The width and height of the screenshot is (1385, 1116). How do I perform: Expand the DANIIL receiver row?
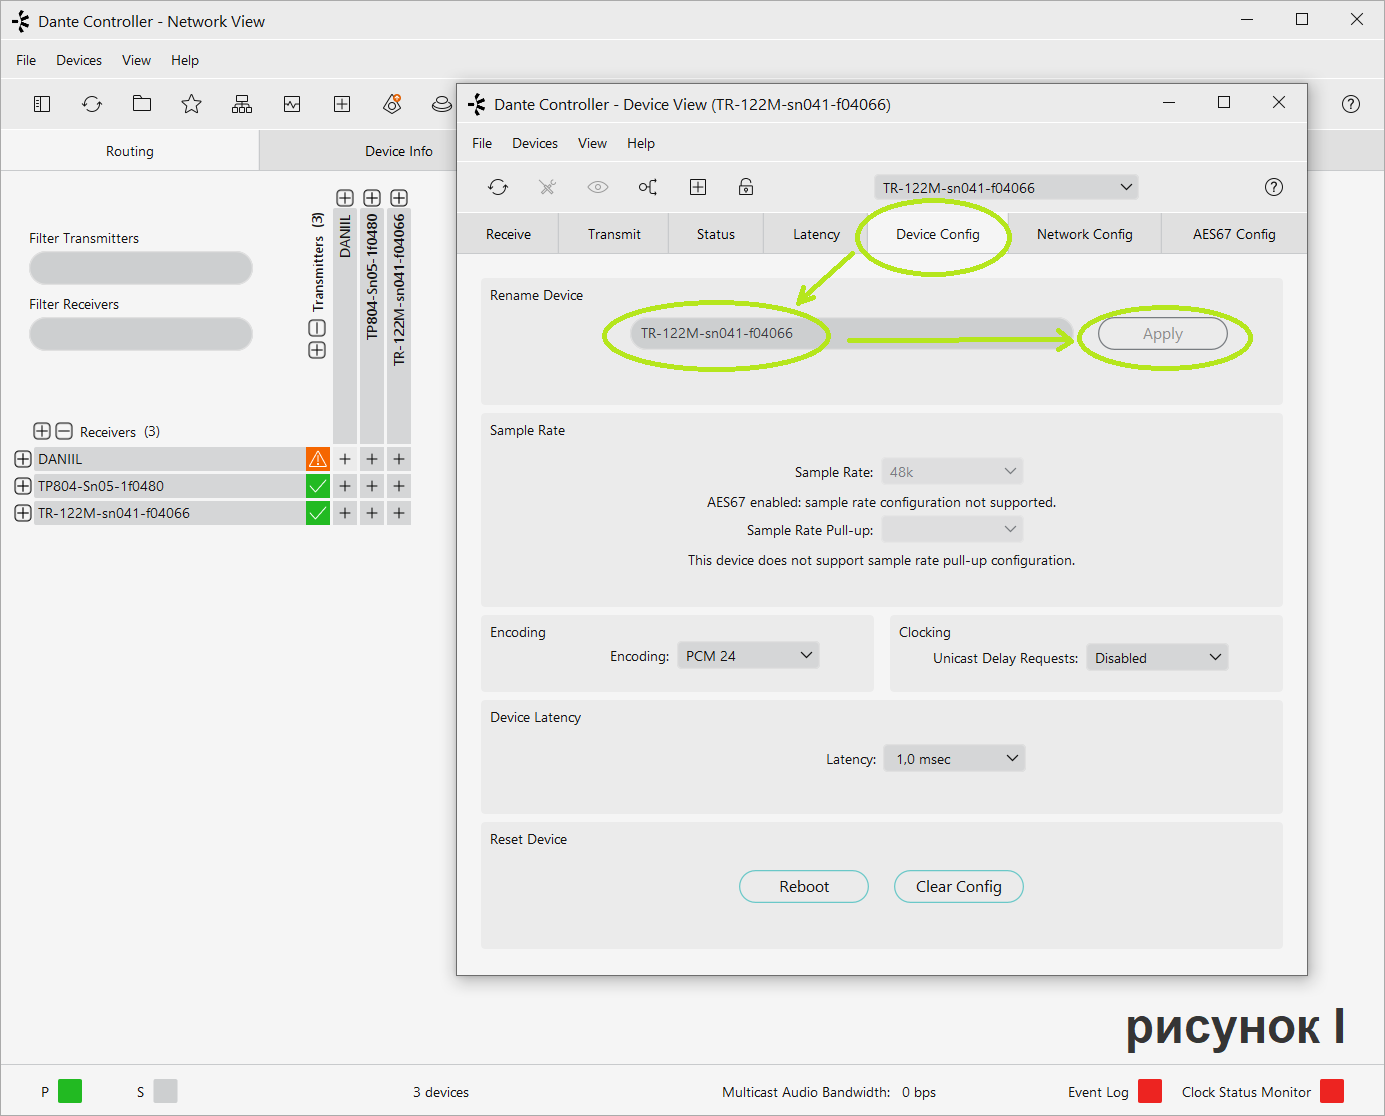click(x=23, y=459)
